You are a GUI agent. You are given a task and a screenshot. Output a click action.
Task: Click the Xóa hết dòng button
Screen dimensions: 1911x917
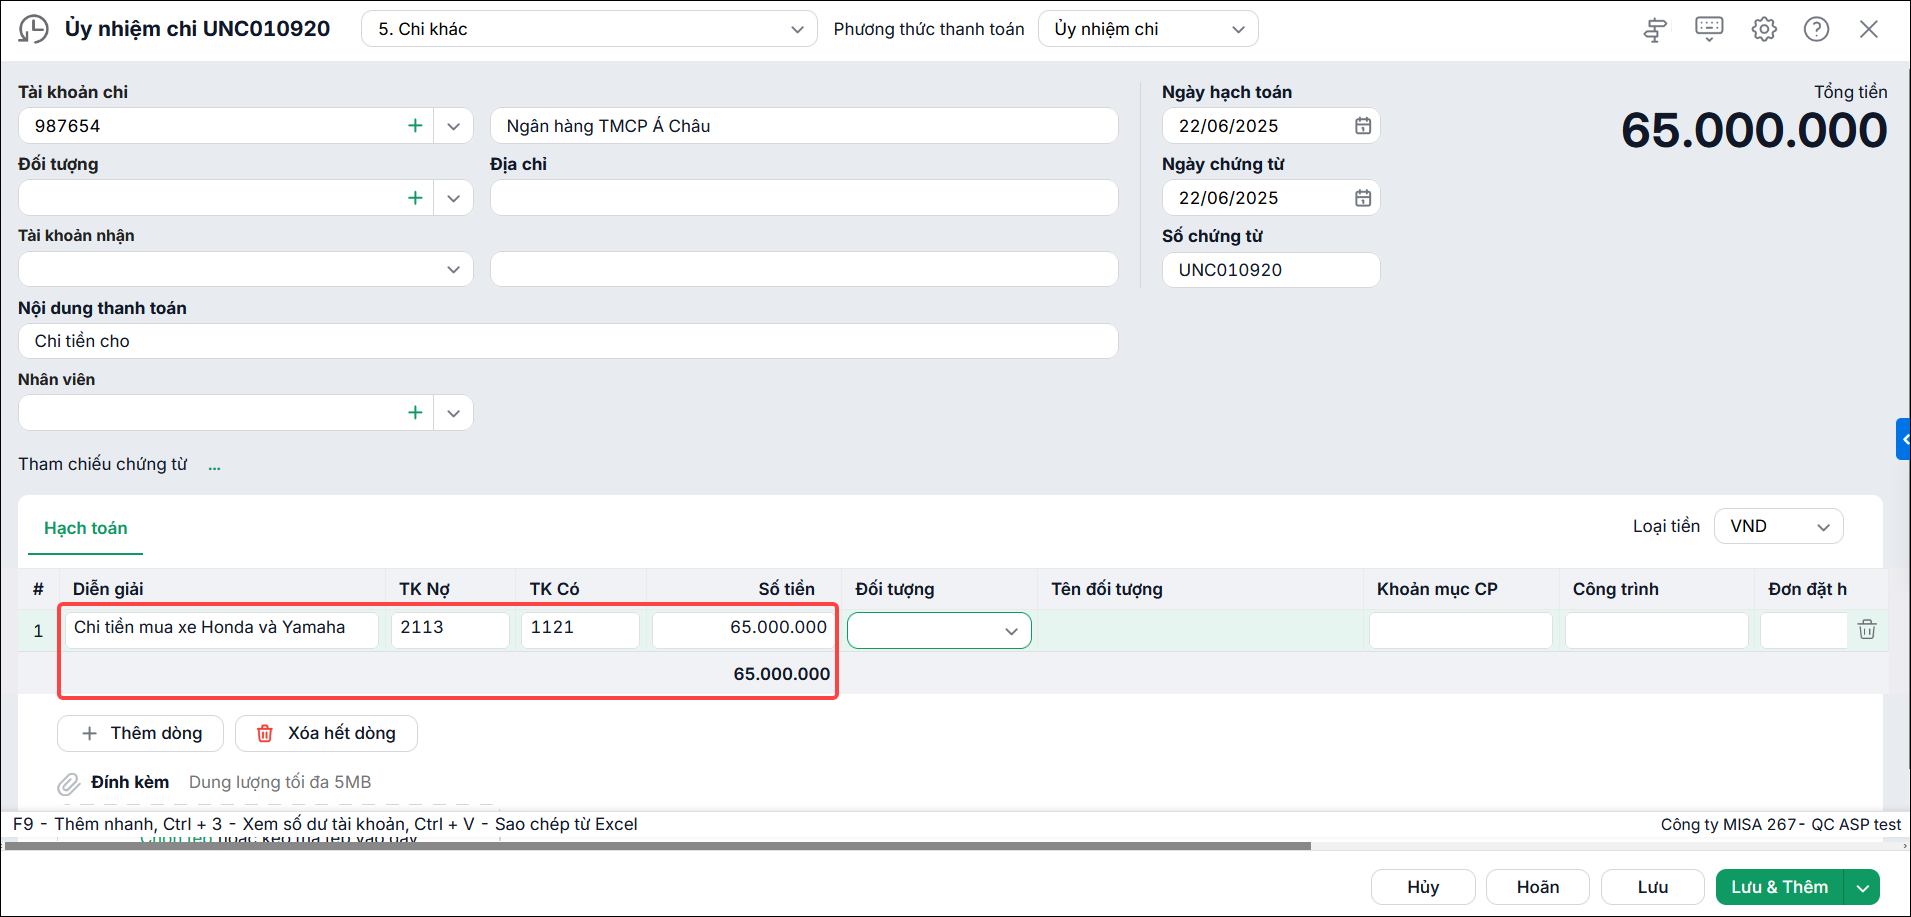pyautogui.click(x=326, y=733)
